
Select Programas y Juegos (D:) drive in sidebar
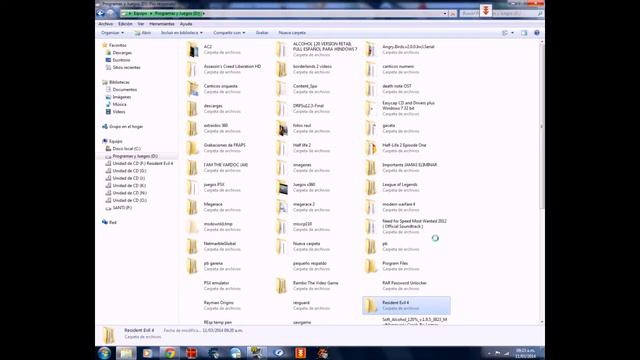(135, 156)
